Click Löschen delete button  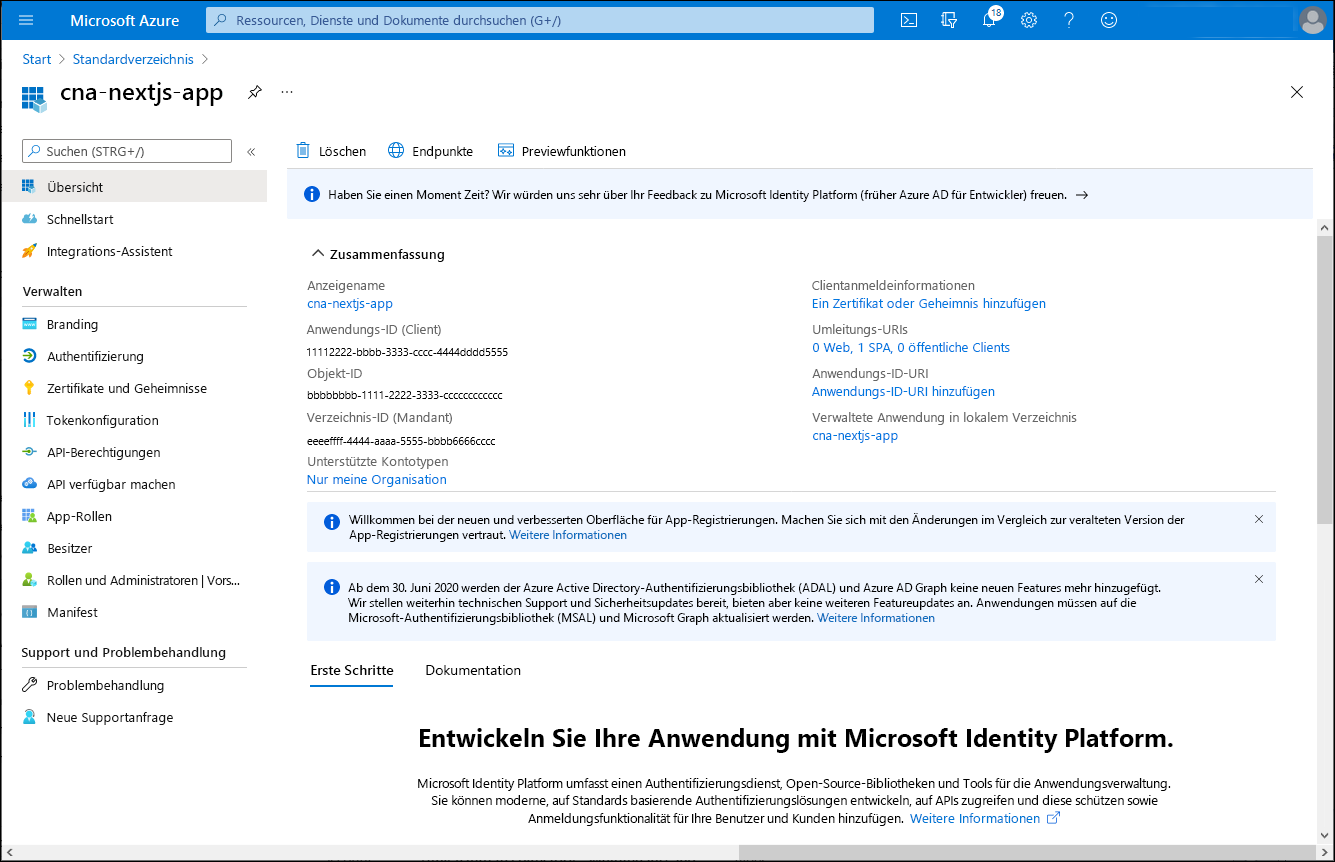coord(331,151)
